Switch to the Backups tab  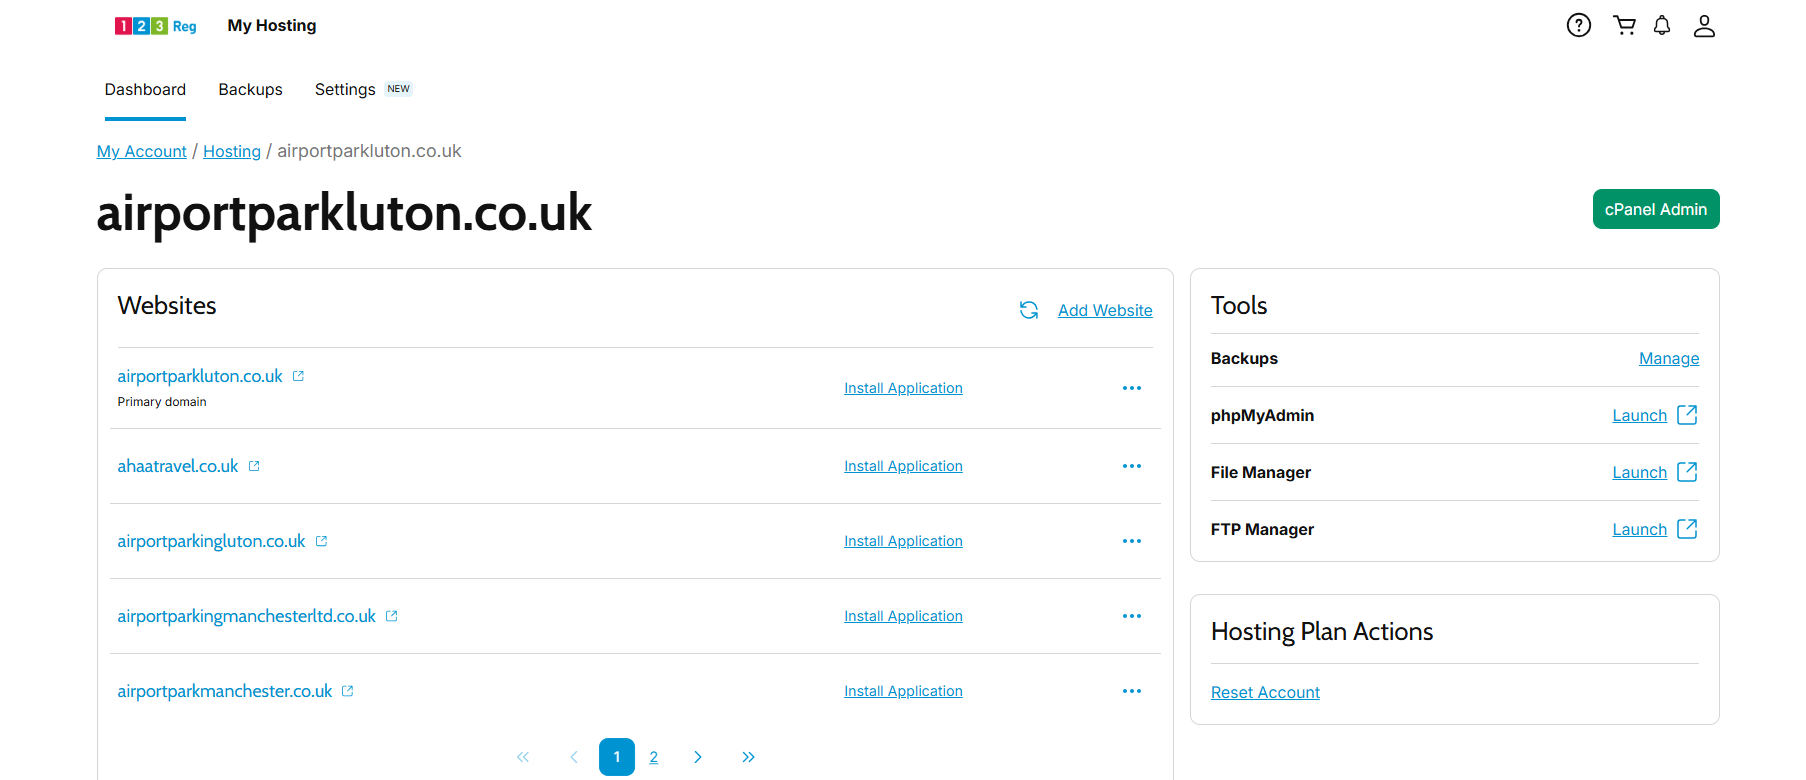[x=250, y=89]
